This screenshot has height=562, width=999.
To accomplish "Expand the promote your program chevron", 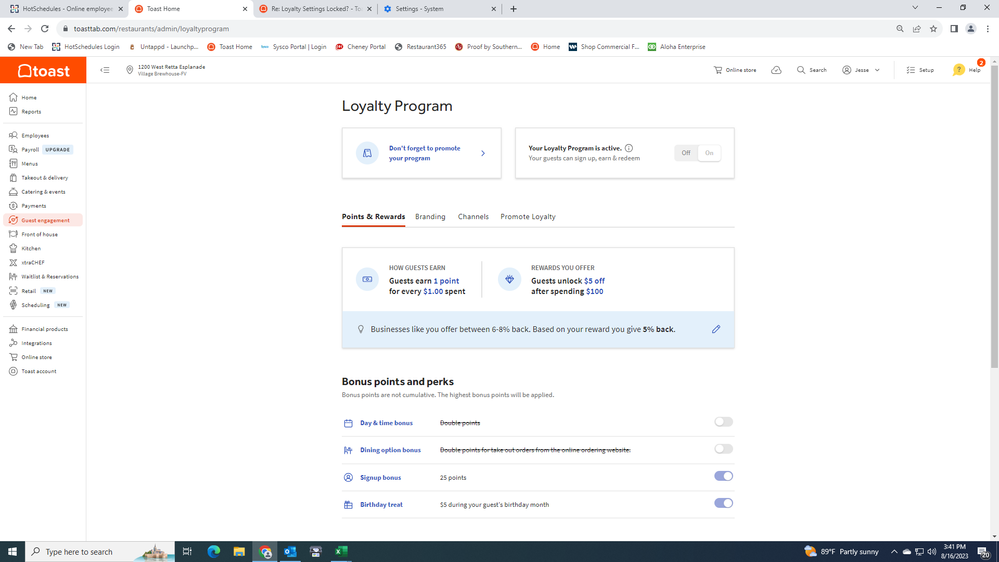I will [483, 153].
